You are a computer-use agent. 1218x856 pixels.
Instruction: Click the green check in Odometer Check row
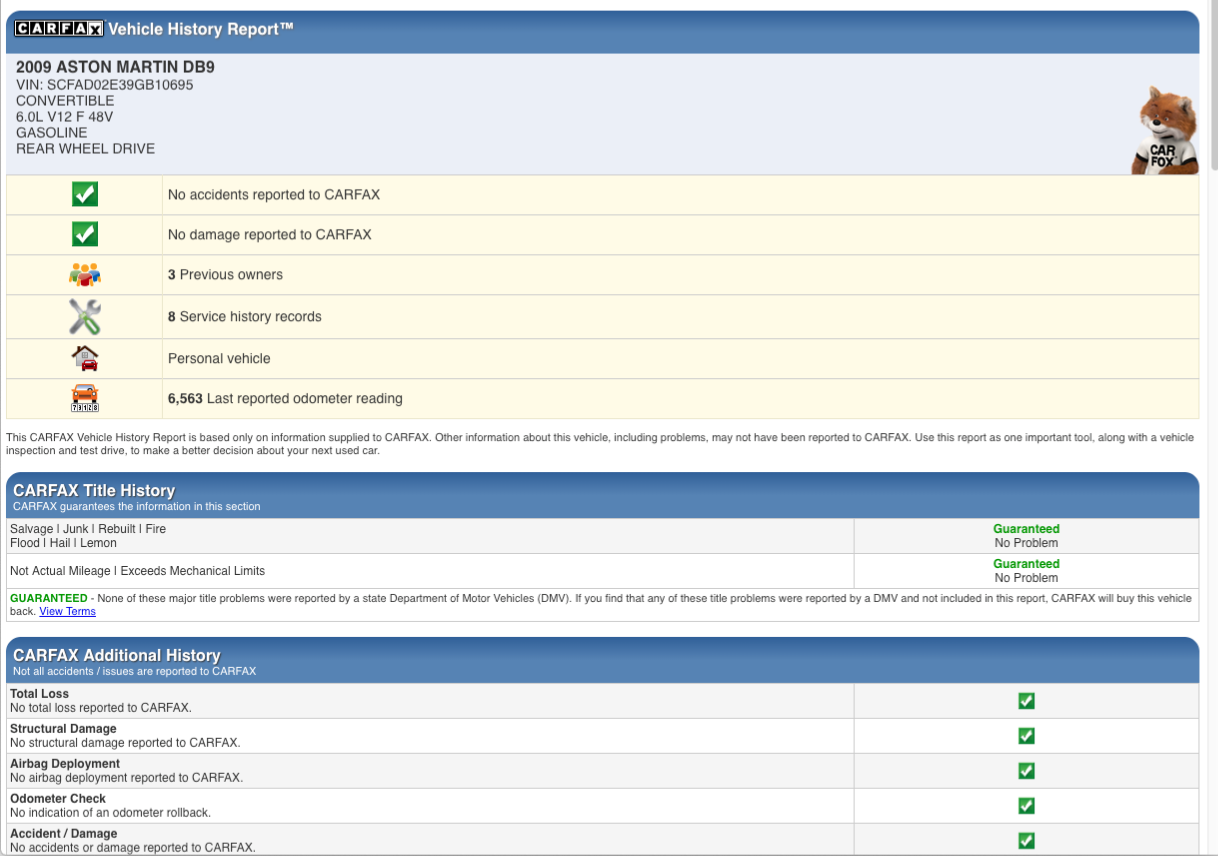[x=1026, y=806]
